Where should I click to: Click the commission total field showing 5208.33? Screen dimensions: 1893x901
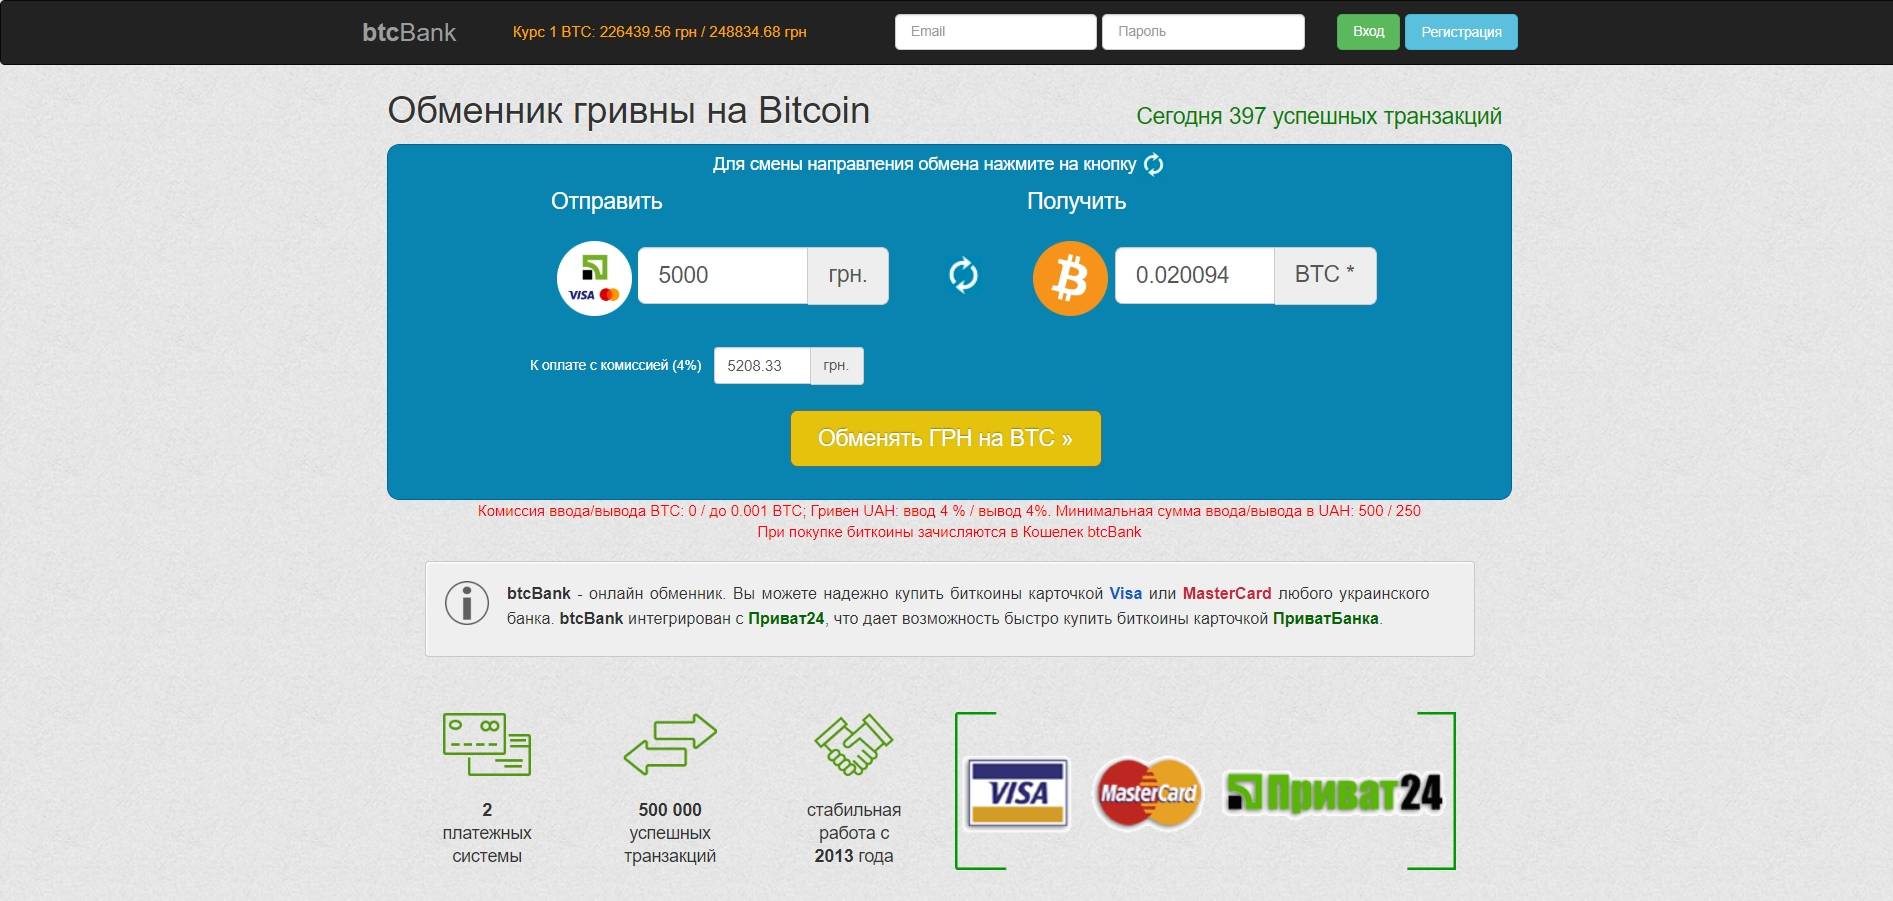click(x=762, y=366)
